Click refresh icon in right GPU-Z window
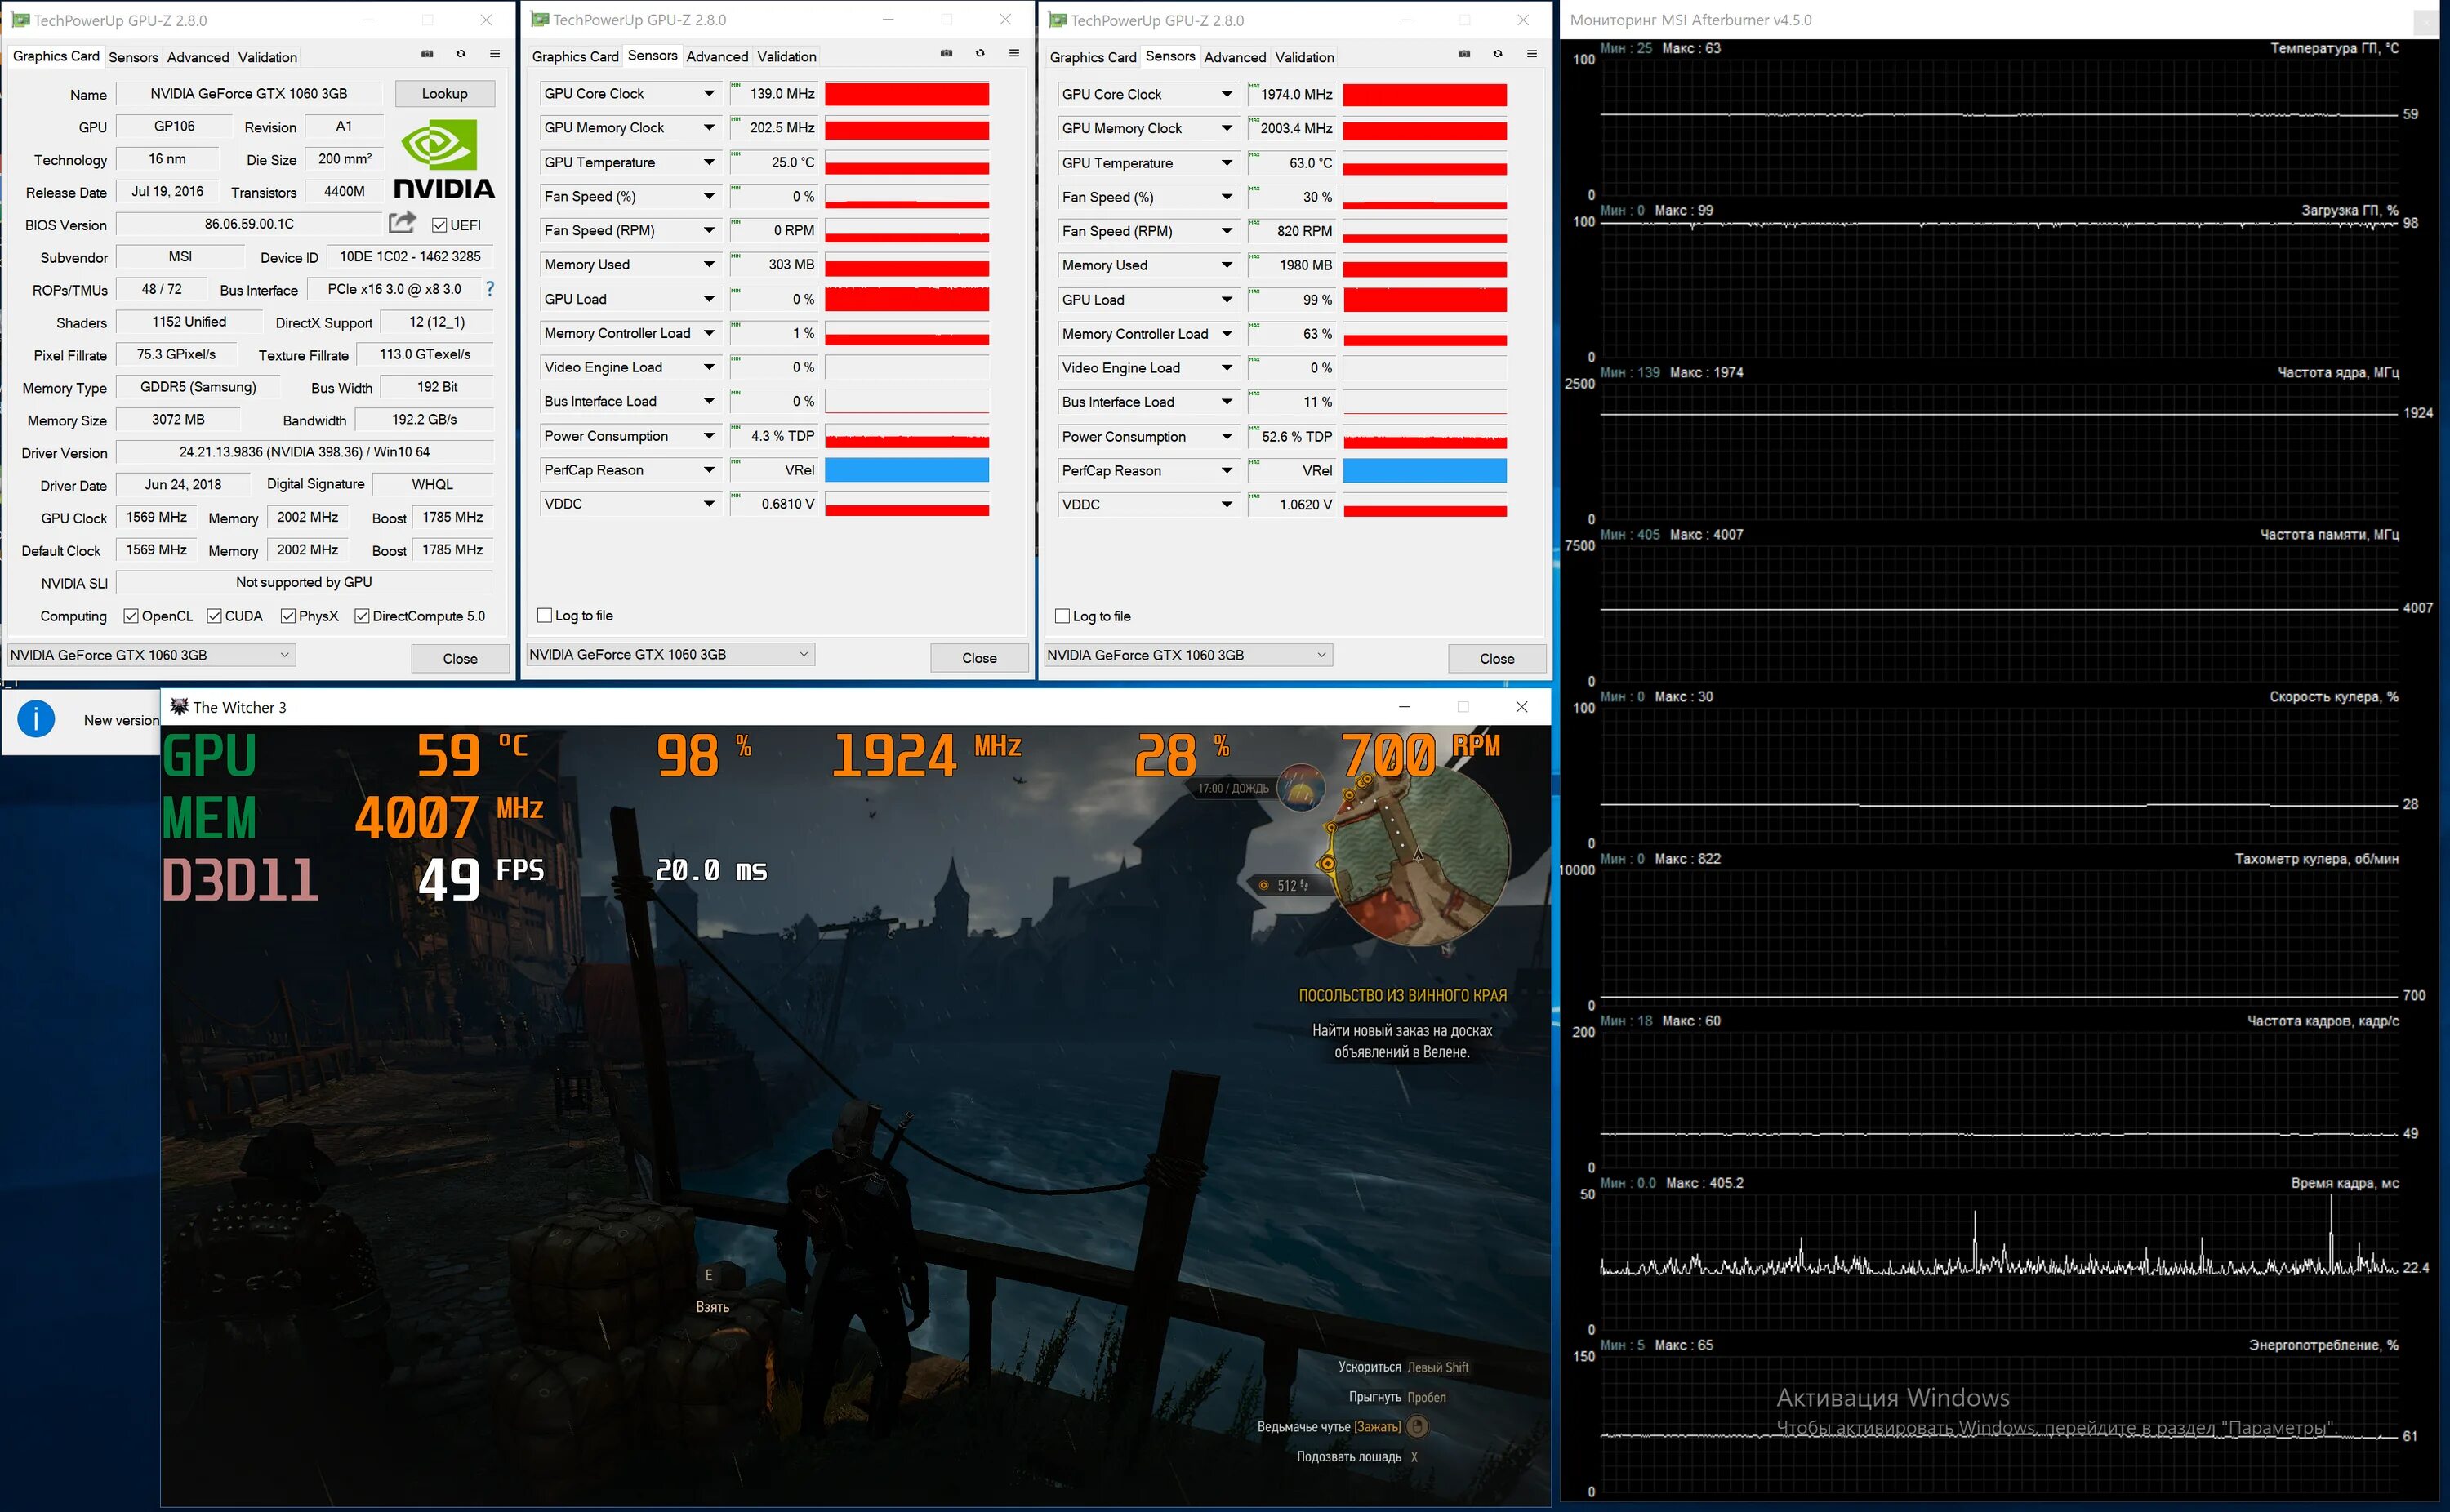Viewport: 2450px width, 1512px height. point(1498,54)
